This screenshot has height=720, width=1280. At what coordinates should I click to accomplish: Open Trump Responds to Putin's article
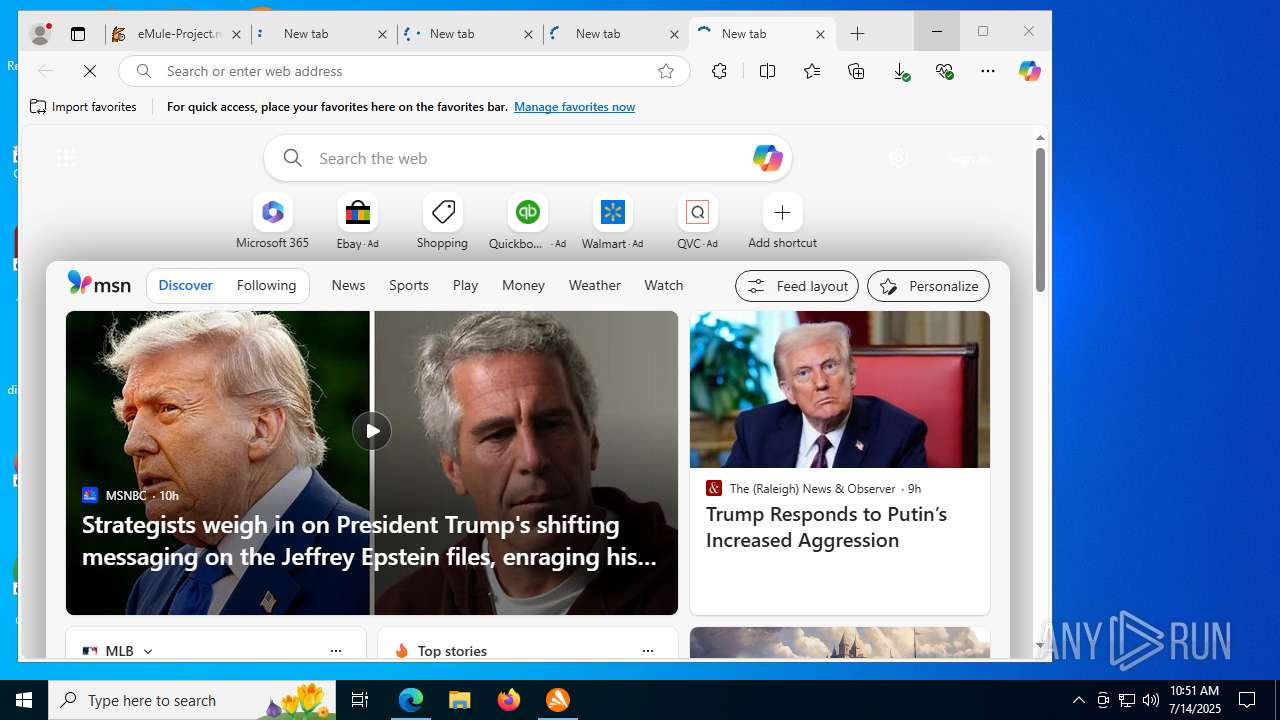[x=826, y=527]
